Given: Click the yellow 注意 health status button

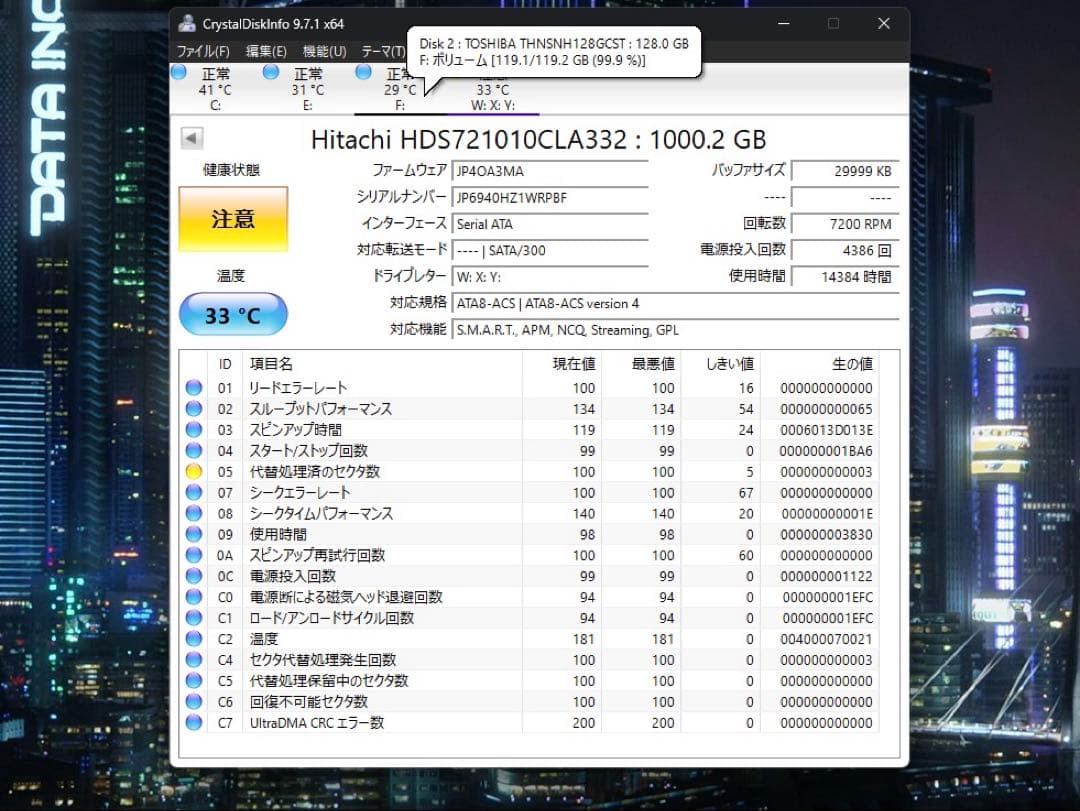Looking at the screenshot, I should pos(232,218).
